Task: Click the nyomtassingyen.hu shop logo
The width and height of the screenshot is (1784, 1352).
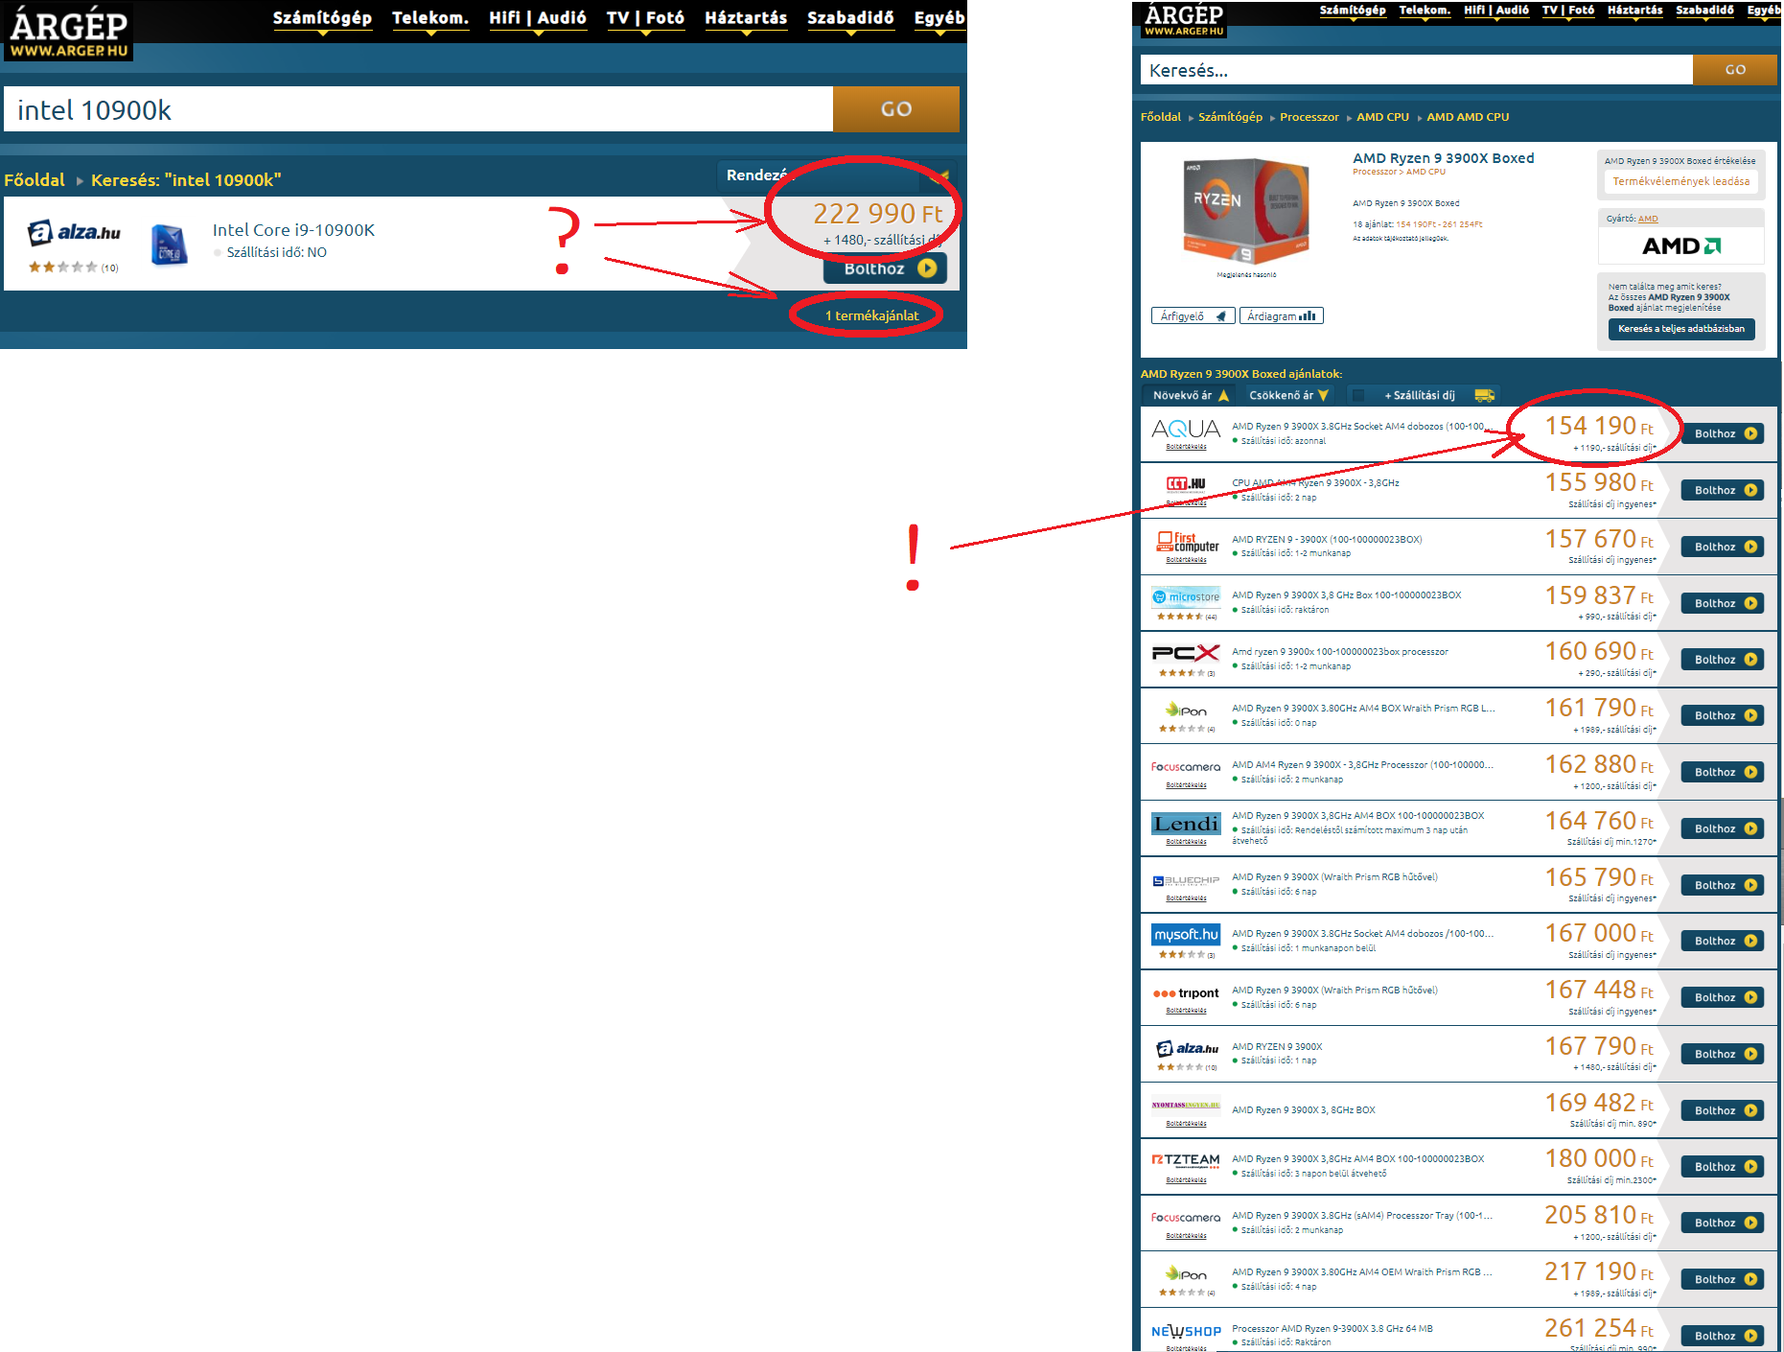Action: (x=1186, y=1105)
